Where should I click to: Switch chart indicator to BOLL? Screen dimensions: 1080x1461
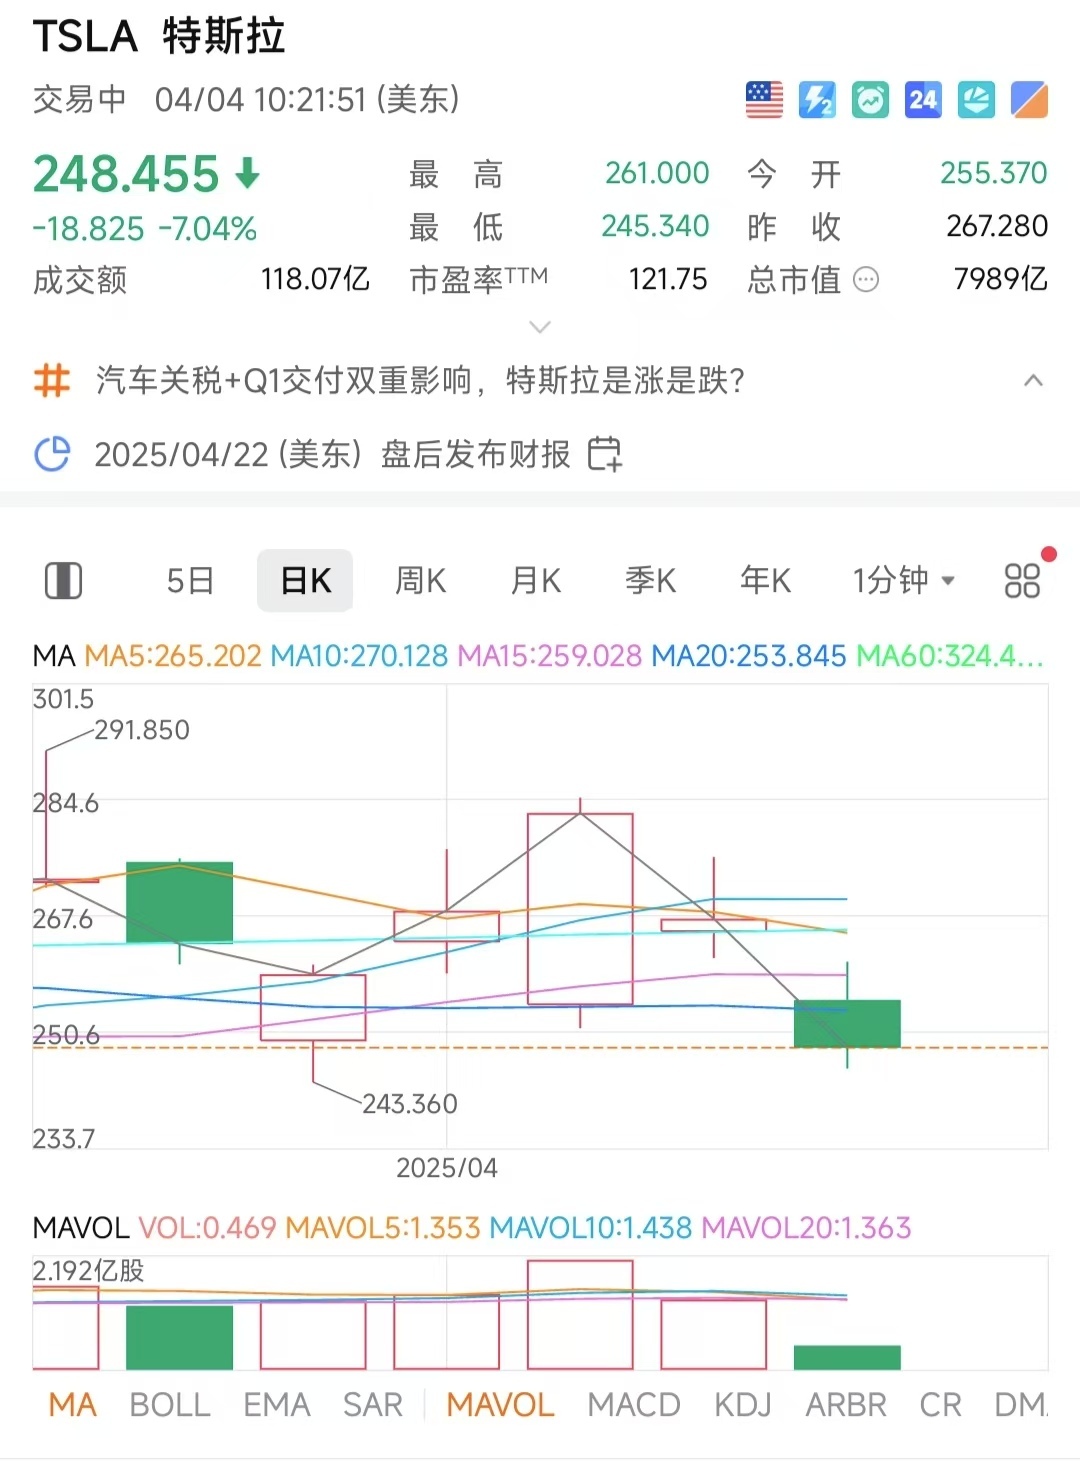(x=170, y=1405)
